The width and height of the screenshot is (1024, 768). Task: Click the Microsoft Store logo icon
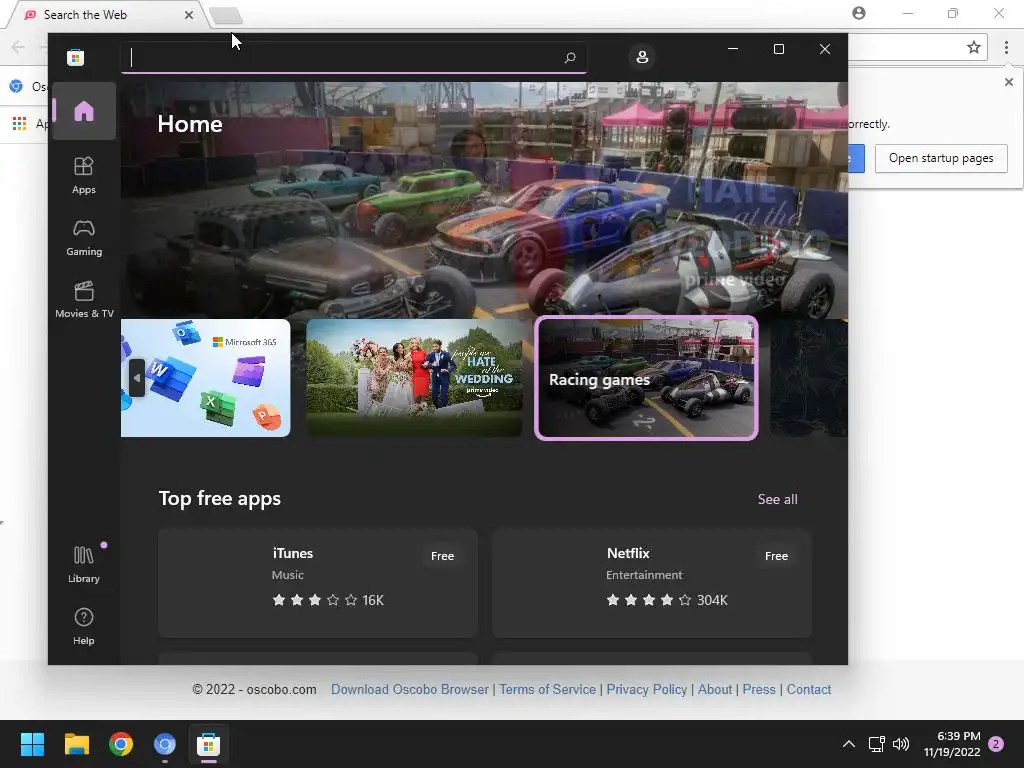click(75, 57)
